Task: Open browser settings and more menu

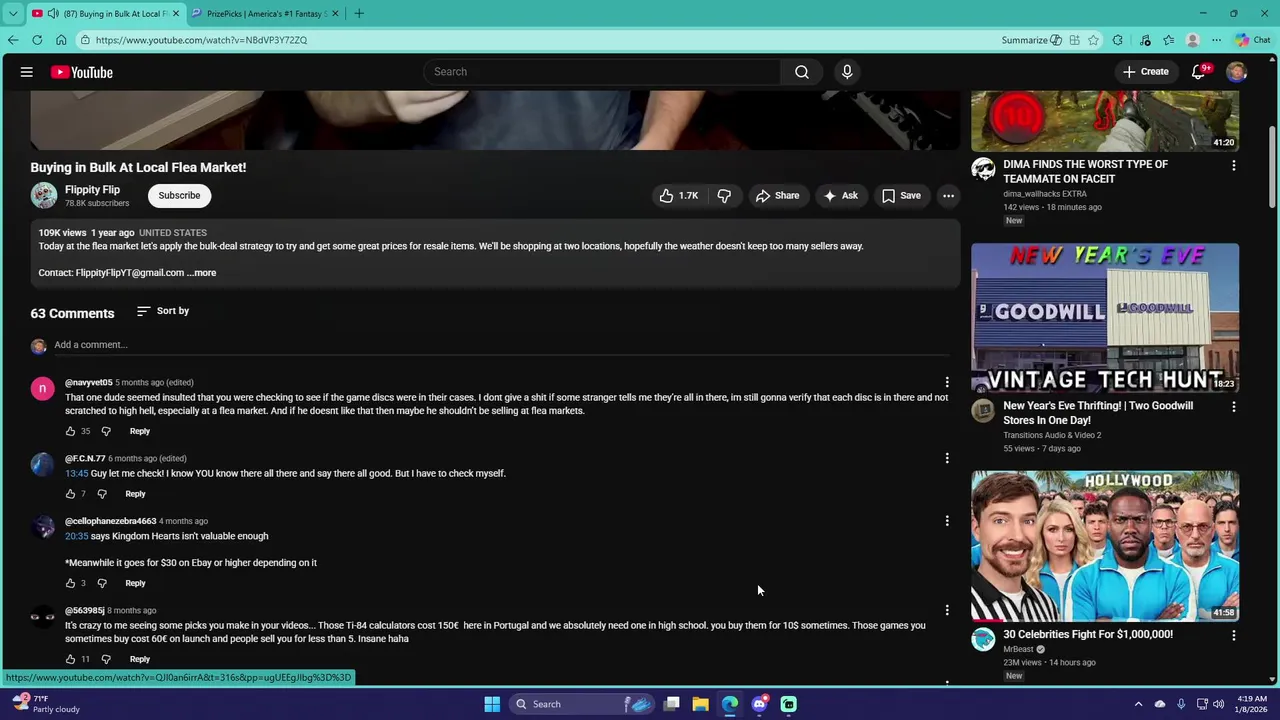Action: coord(1216,40)
